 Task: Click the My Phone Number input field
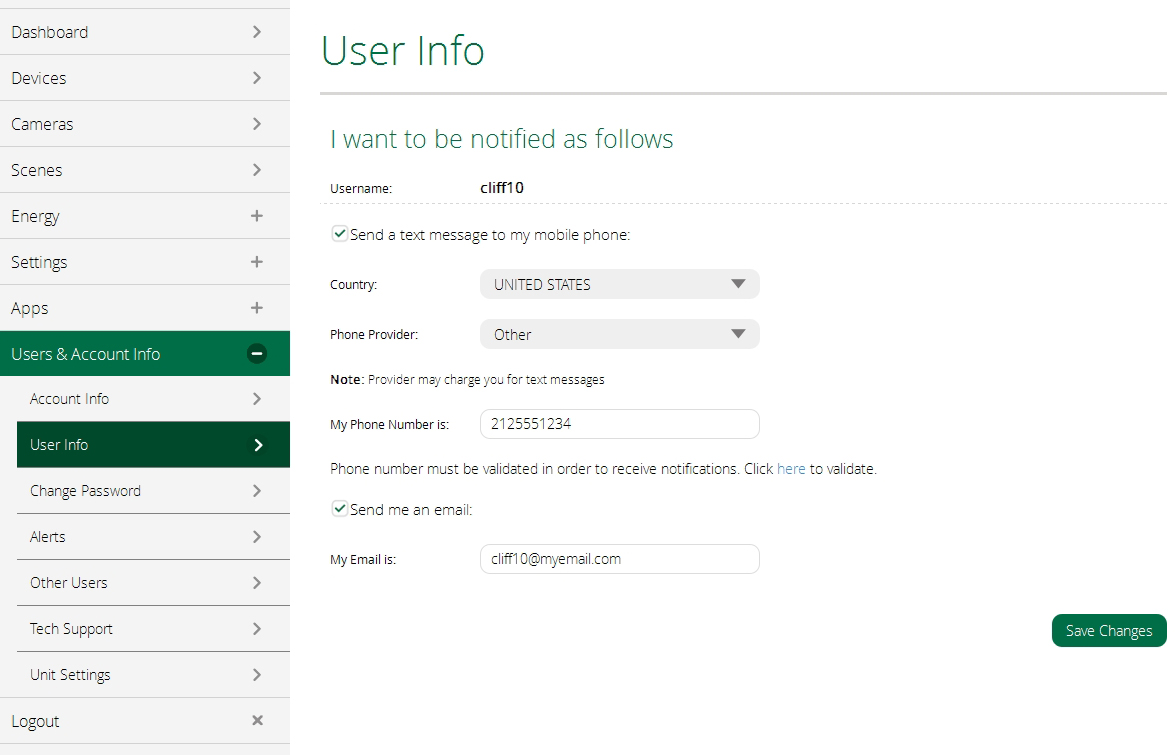click(x=619, y=424)
